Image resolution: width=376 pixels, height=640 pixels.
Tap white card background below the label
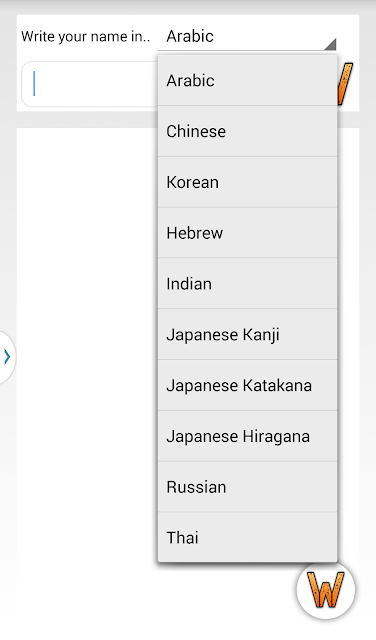[87, 54]
